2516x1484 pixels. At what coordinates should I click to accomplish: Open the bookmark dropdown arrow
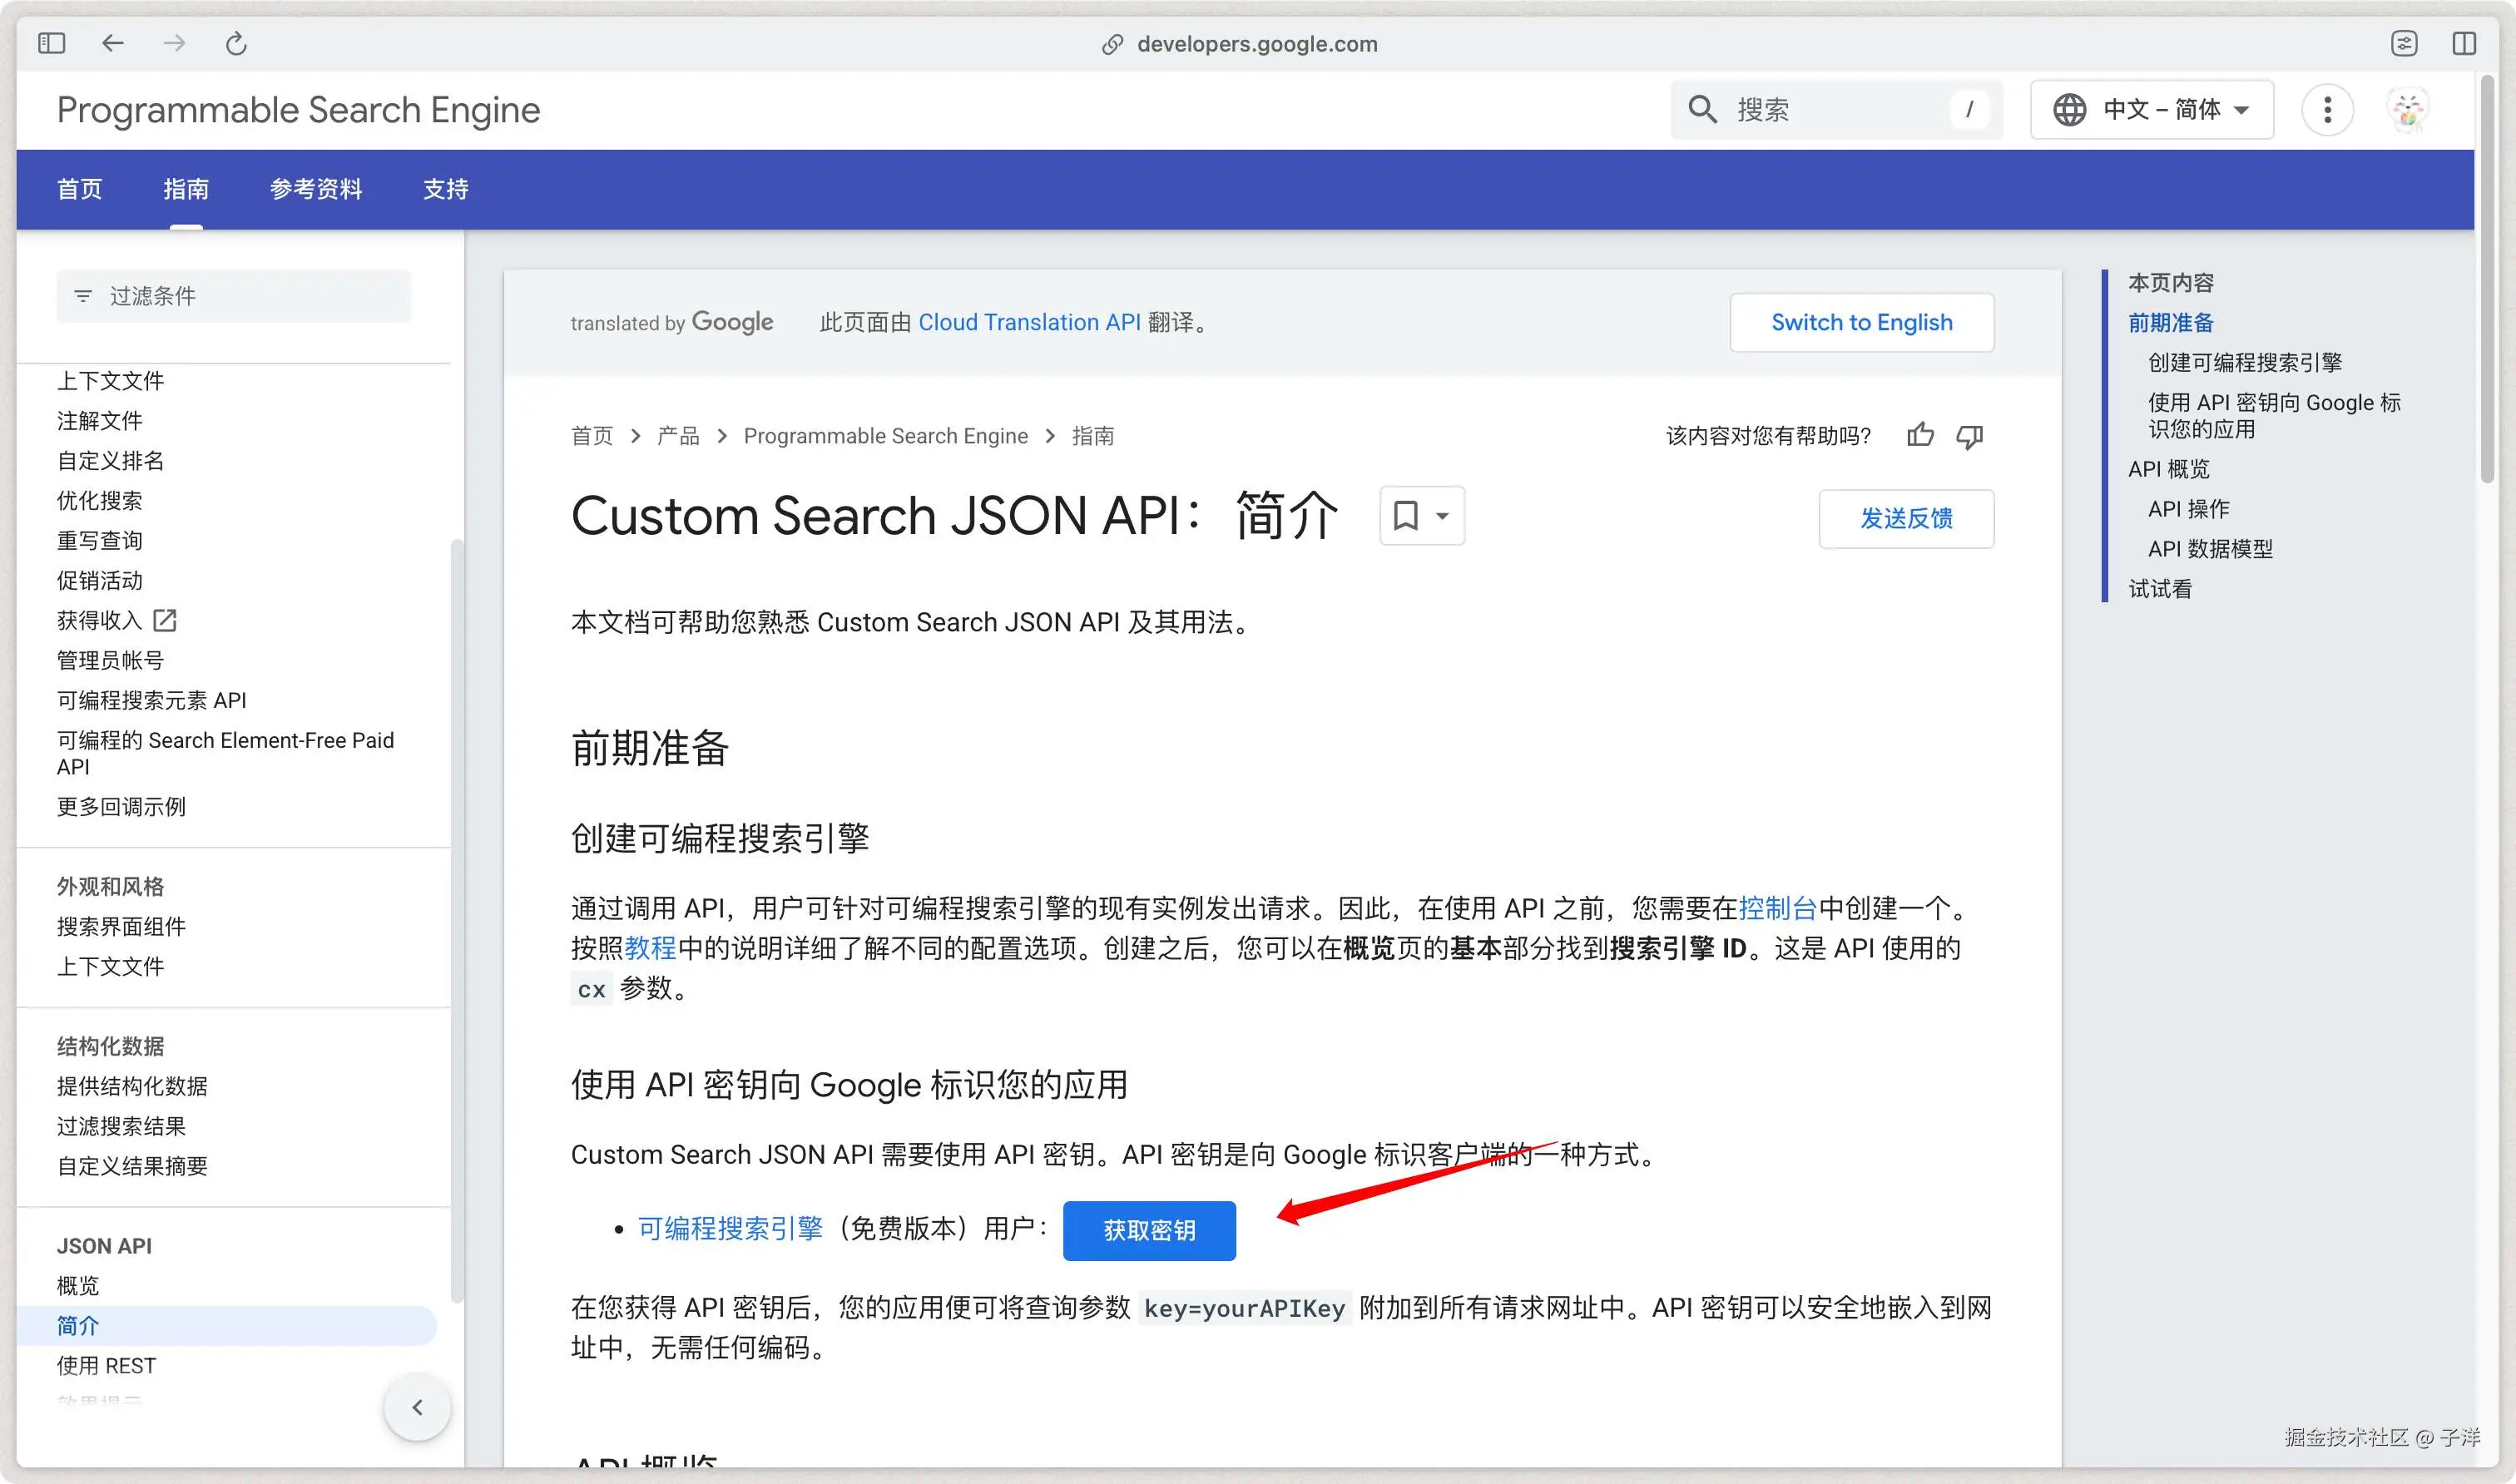pos(1441,517)
